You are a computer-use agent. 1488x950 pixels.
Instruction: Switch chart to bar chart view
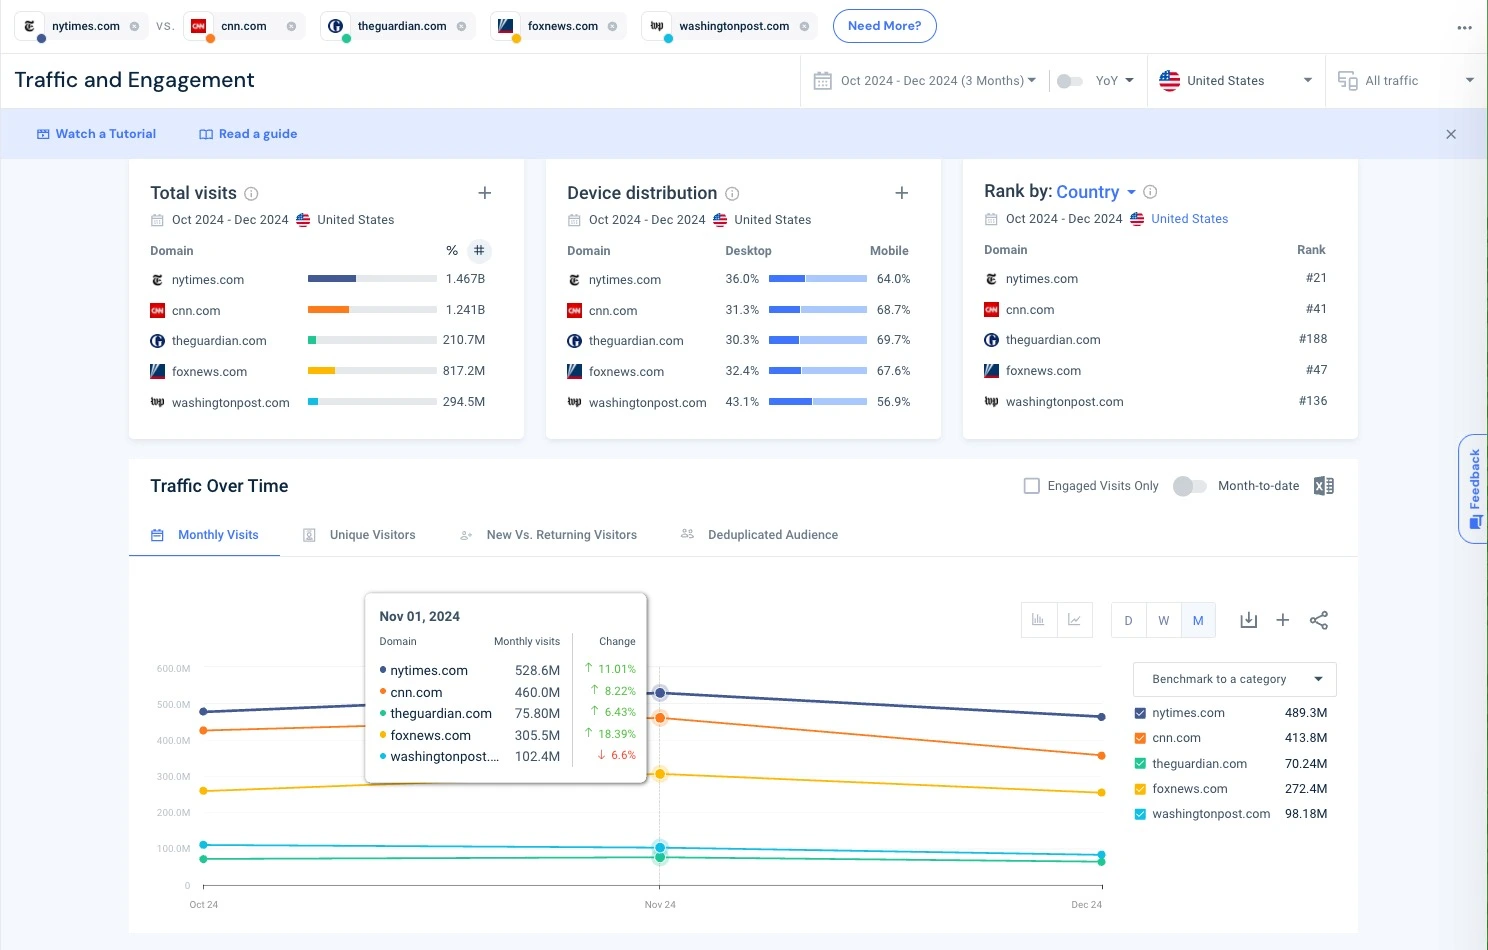[x=1038, y=620]
